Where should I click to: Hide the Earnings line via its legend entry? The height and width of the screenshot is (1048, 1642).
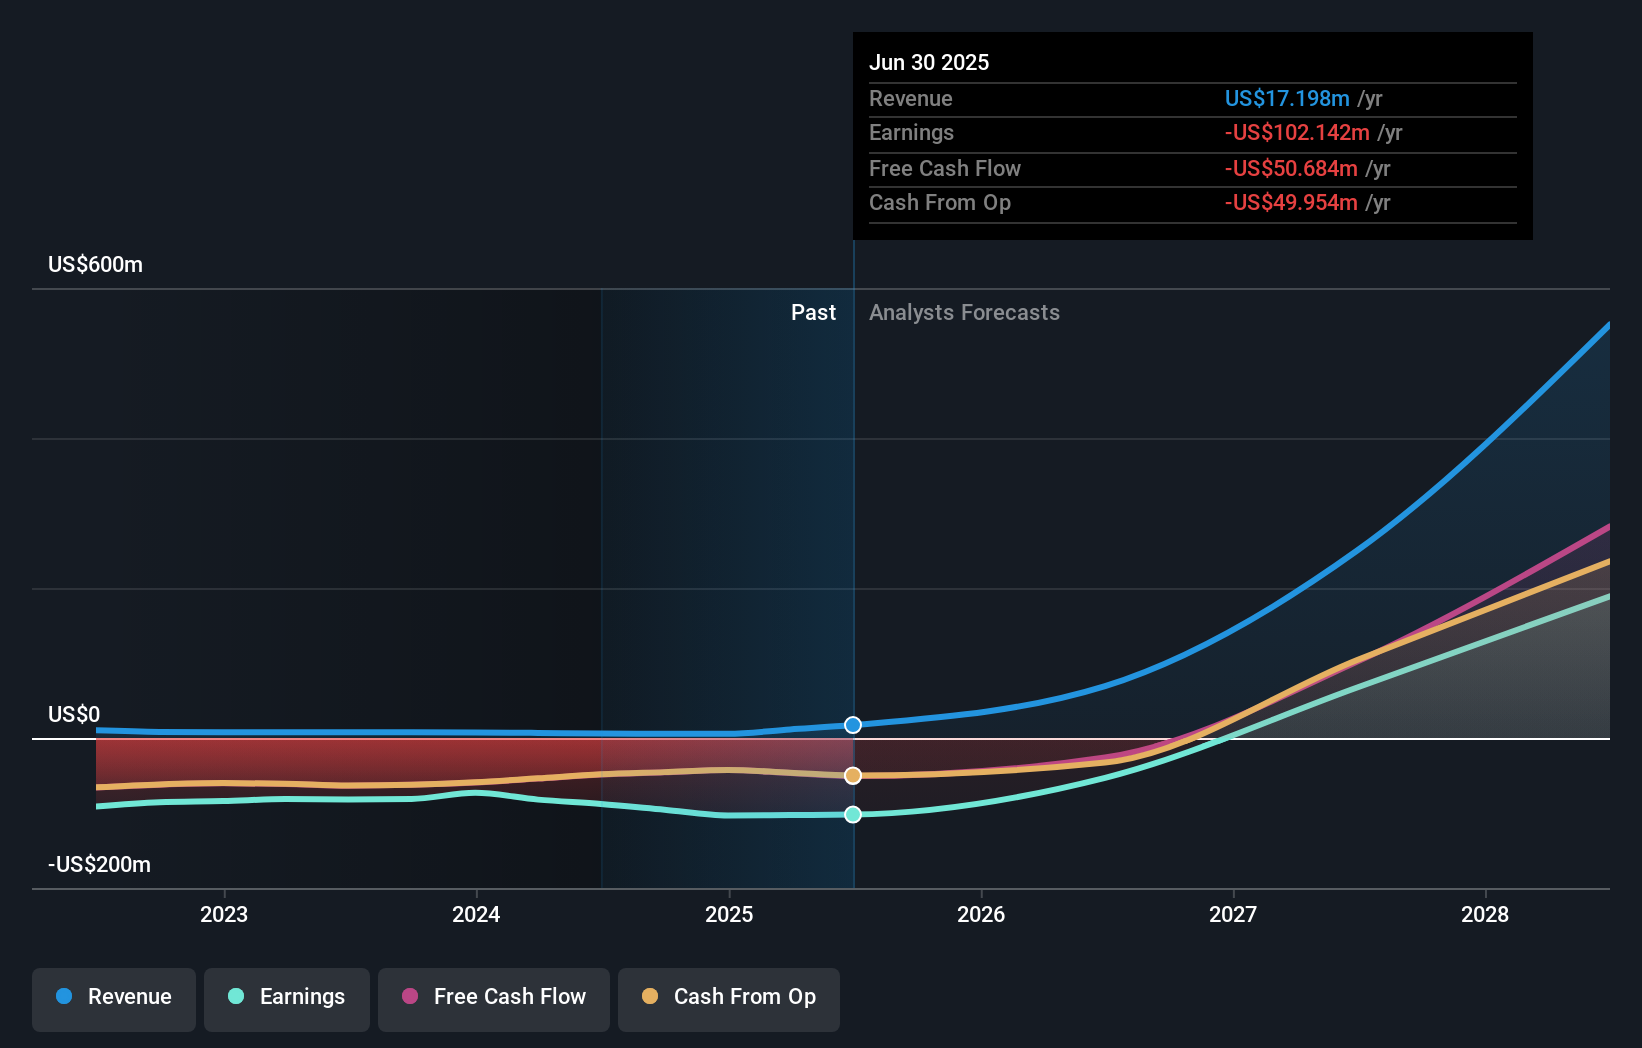286,997
